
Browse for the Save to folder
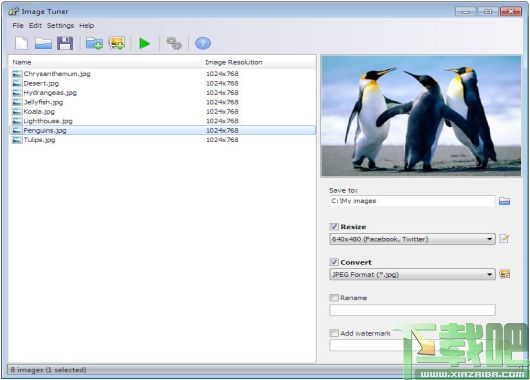pos(504,201)
